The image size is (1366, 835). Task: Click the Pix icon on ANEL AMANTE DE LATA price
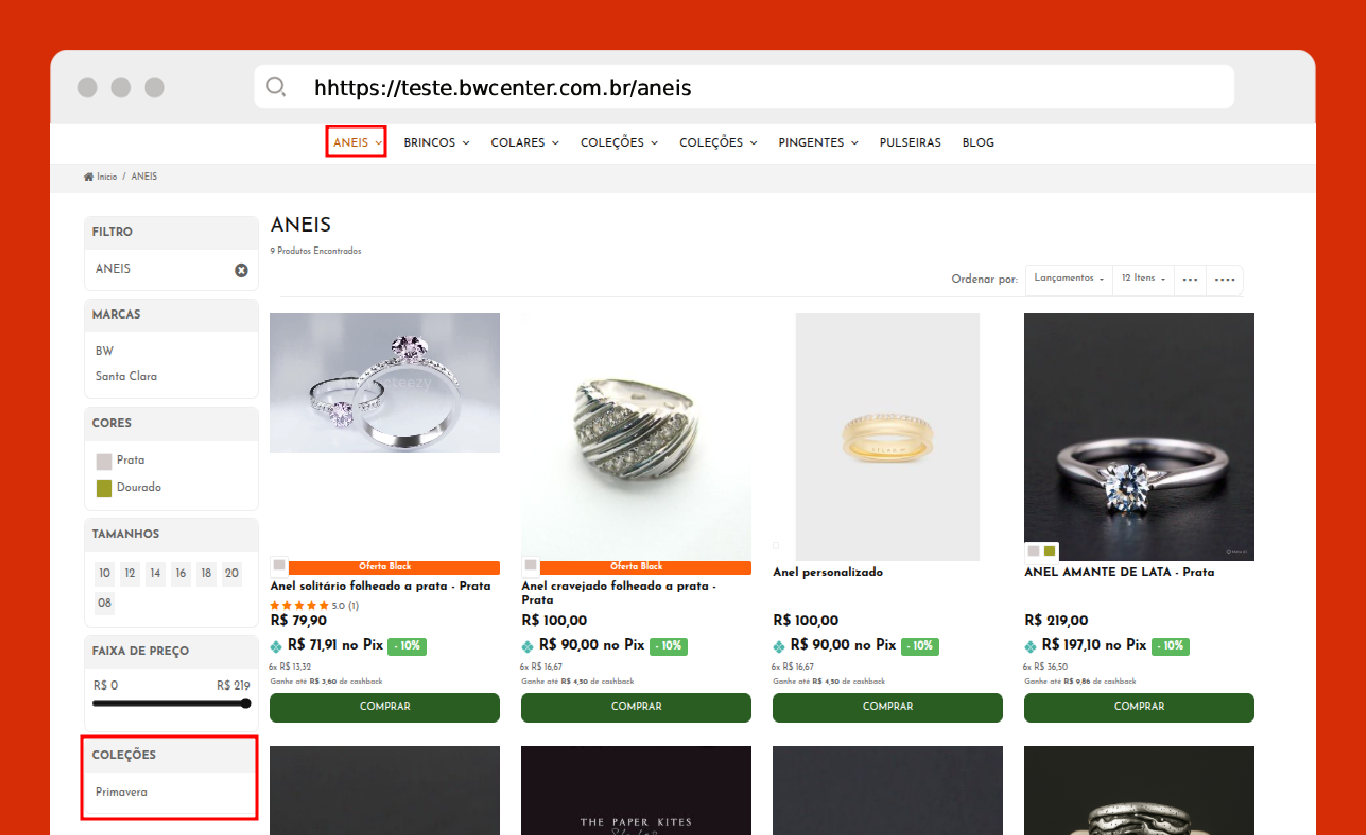(x=1030, y=646)
